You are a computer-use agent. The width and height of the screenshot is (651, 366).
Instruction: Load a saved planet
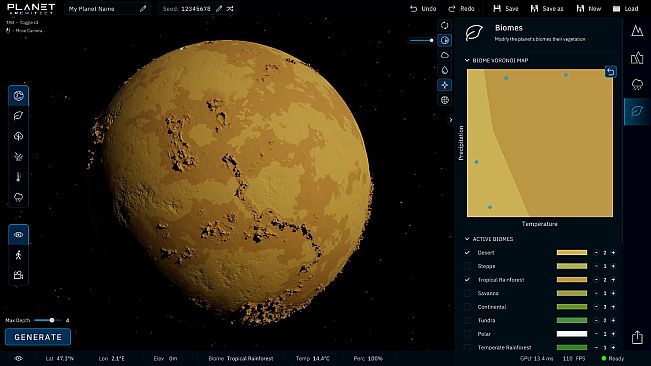click(x=626, y=9)
